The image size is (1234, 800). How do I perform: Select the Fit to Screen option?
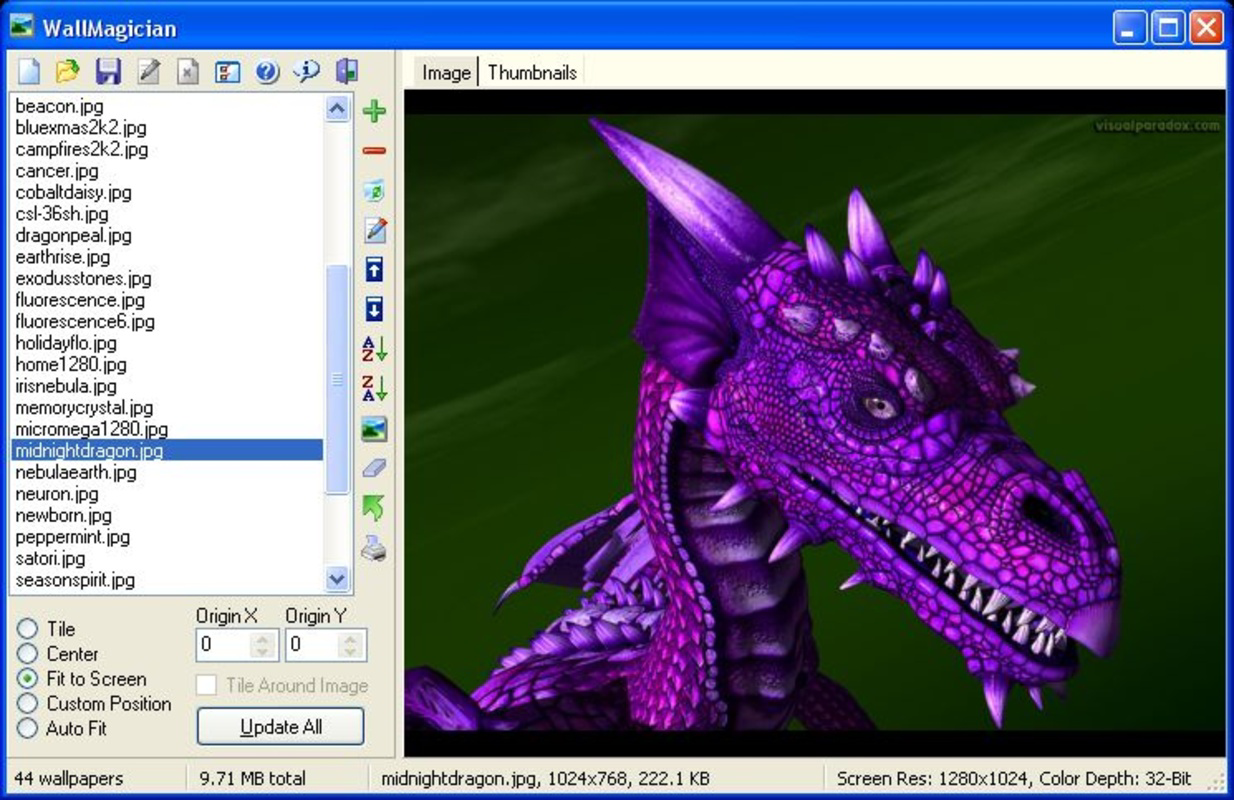[82, 679]
